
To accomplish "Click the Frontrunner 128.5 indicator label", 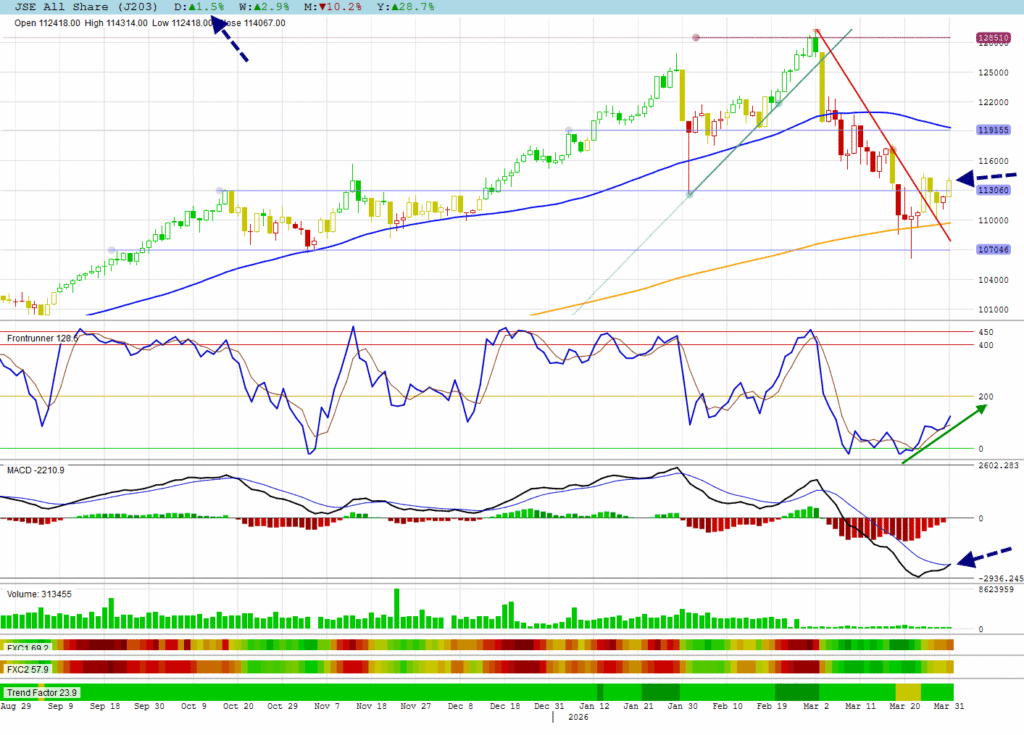I will coord(42,339).
